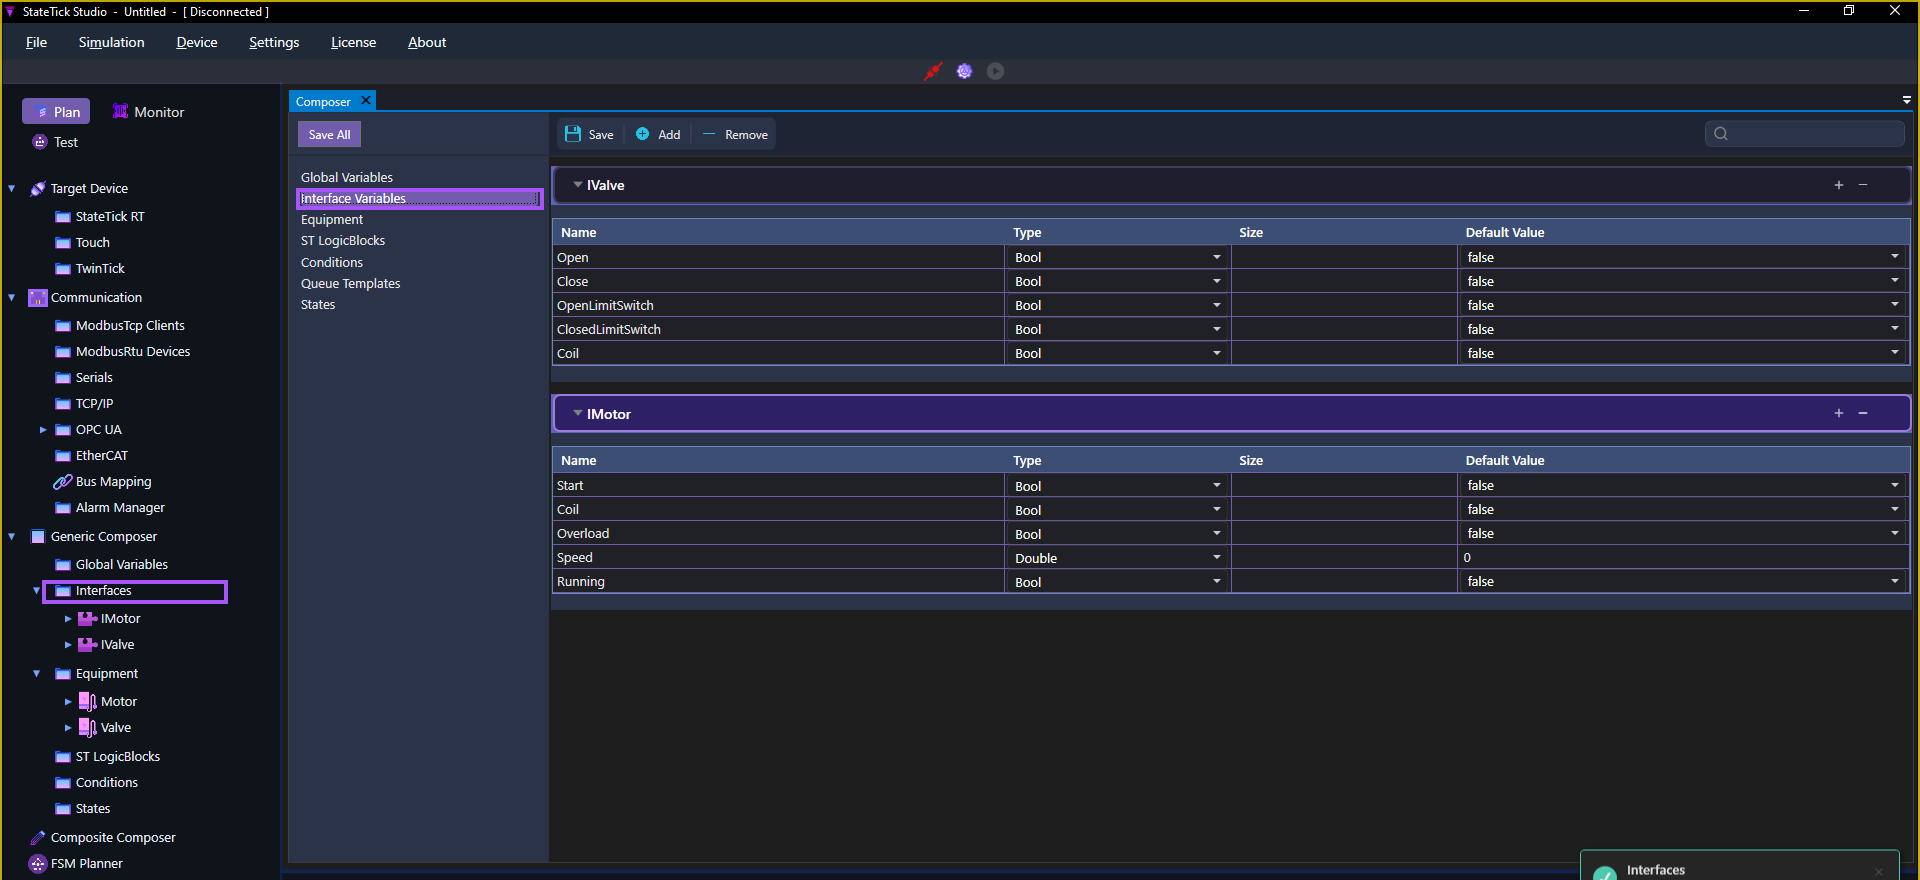
Task: Open panel overflow arrow at tab bar end
Action: point(1907,100)
